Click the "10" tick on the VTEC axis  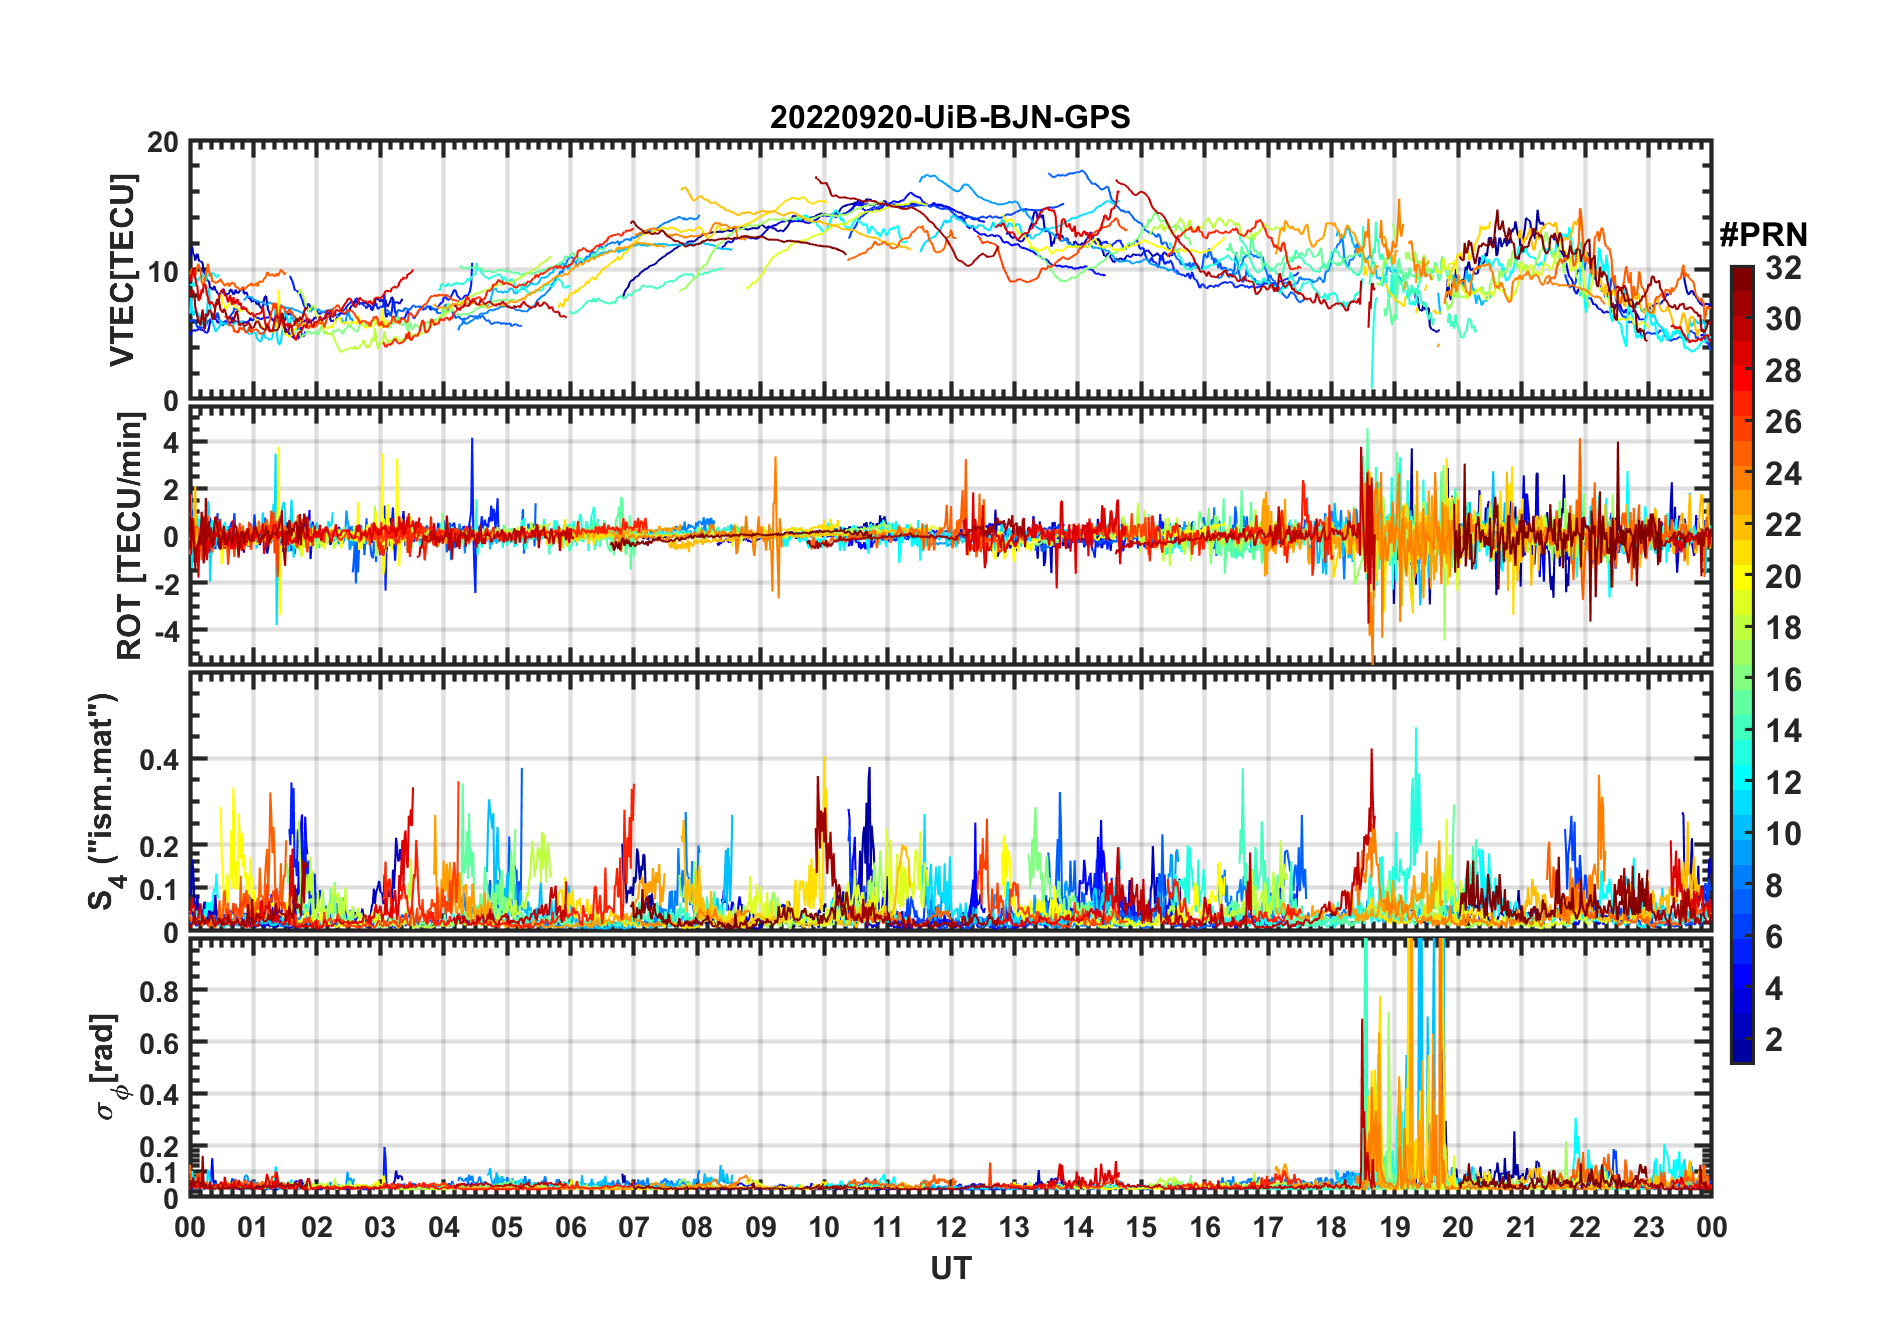tap(163, 271)
